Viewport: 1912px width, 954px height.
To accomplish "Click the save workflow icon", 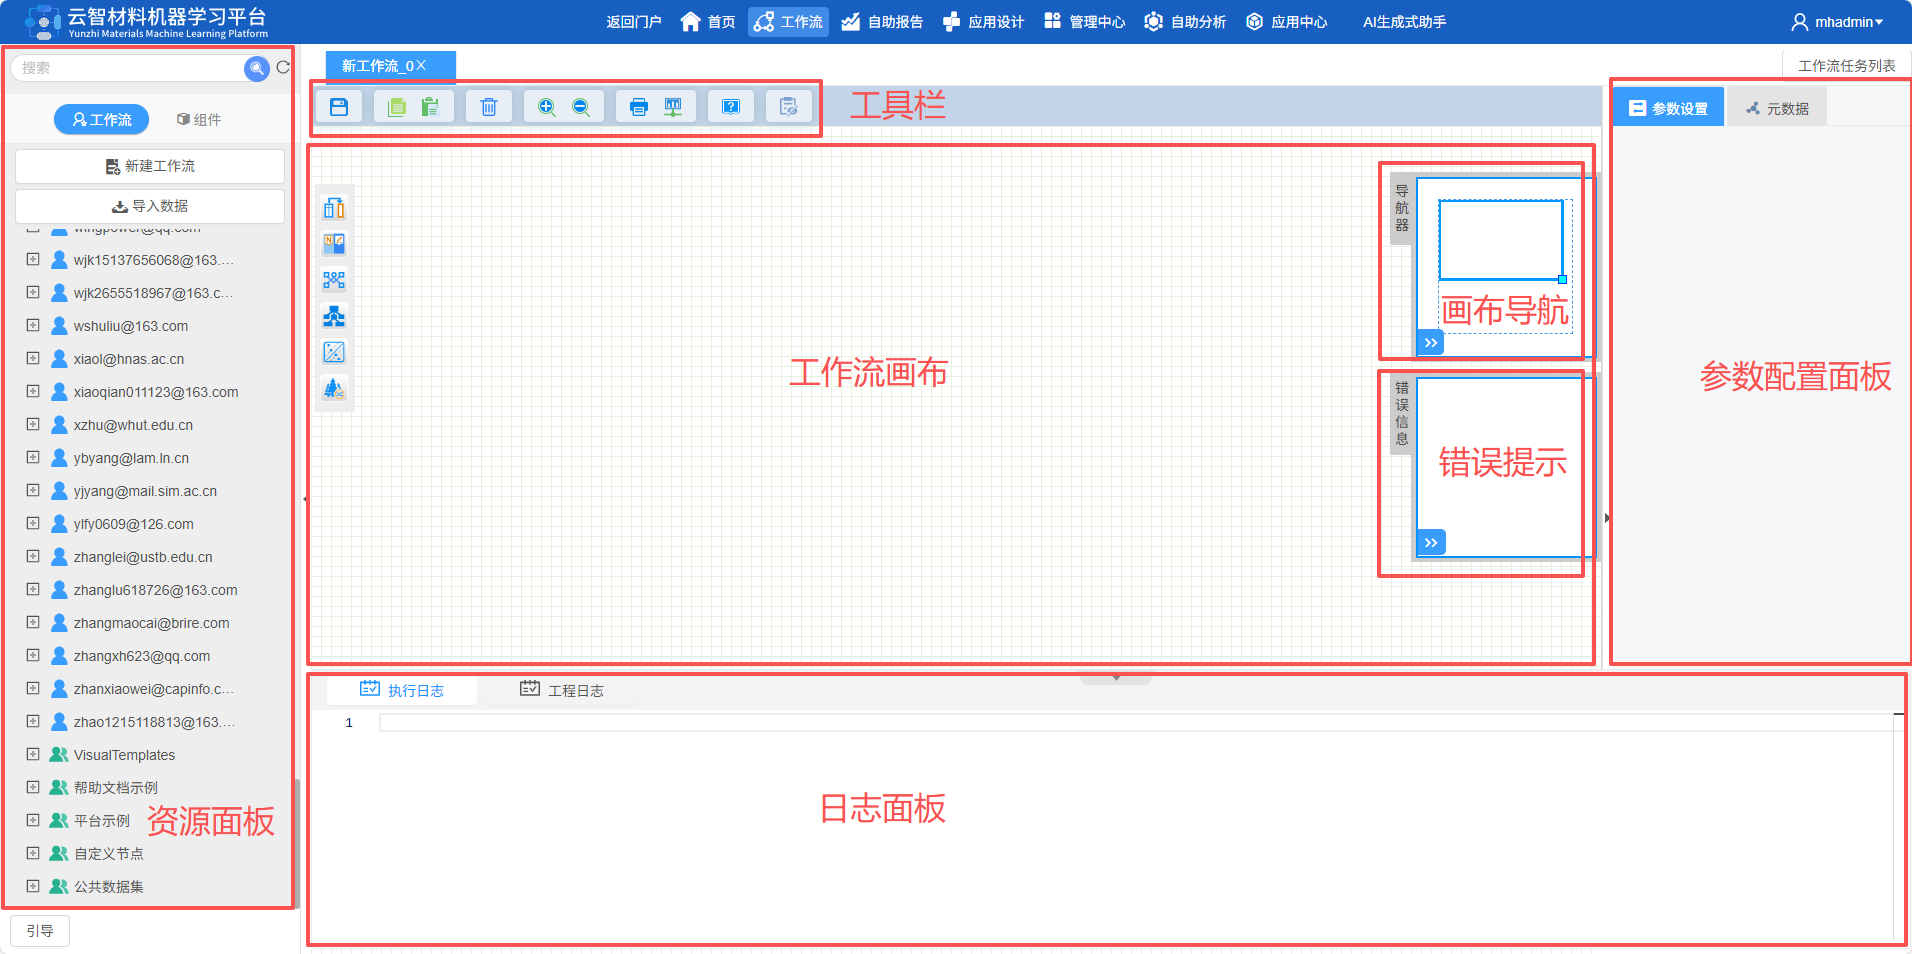I will click(338, 106).
